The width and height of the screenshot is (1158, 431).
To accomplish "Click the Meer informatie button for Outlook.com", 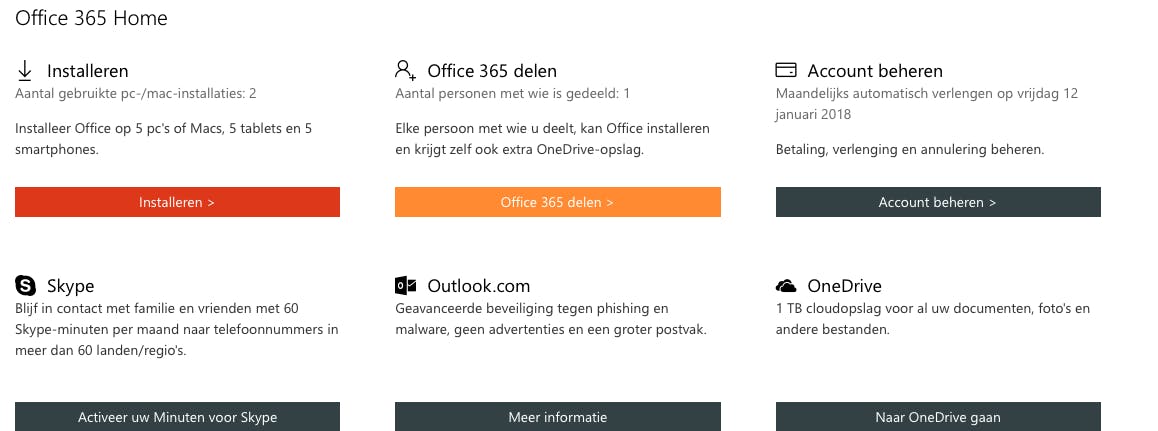I will [x=557, y=417].
